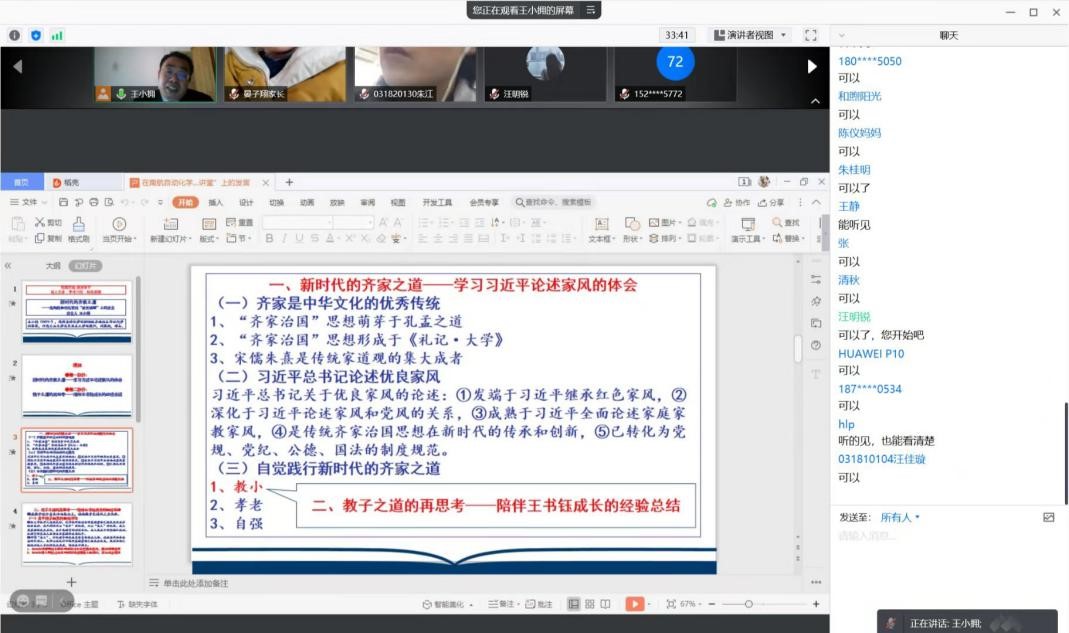This screenshot has height=633, width=1069.
Task: Click the file attachment icon in chat
Action: [x=1048, y=518]
